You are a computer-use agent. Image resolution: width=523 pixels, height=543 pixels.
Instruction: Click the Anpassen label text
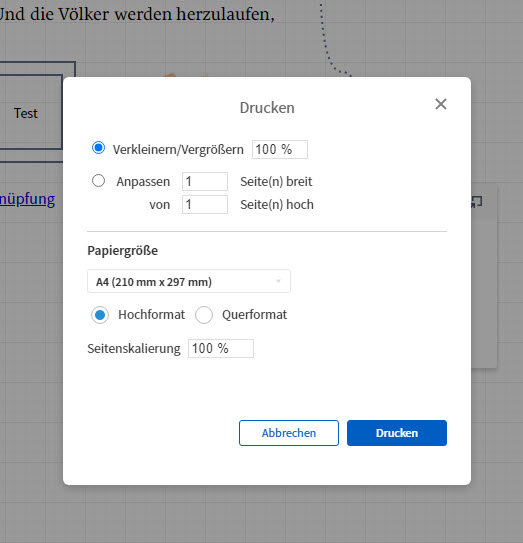point(143,181)
